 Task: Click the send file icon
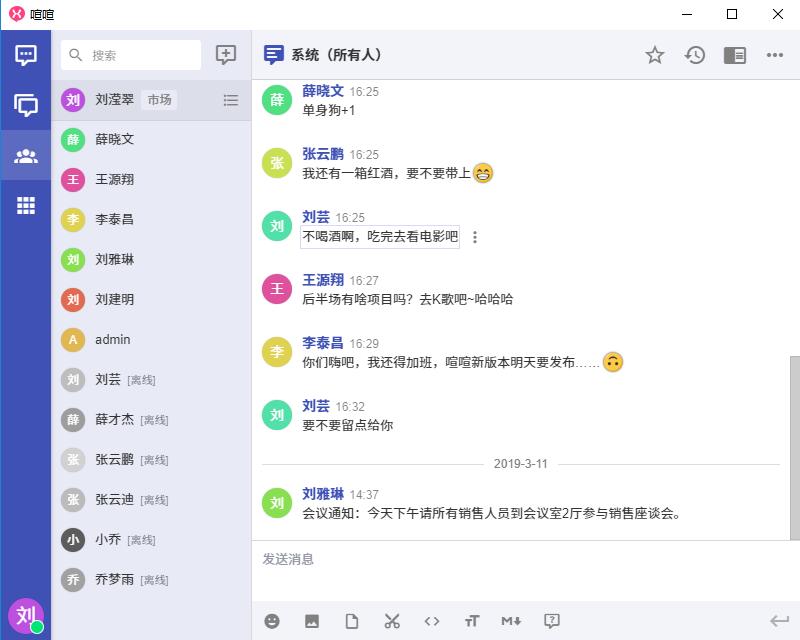[352, 621]
